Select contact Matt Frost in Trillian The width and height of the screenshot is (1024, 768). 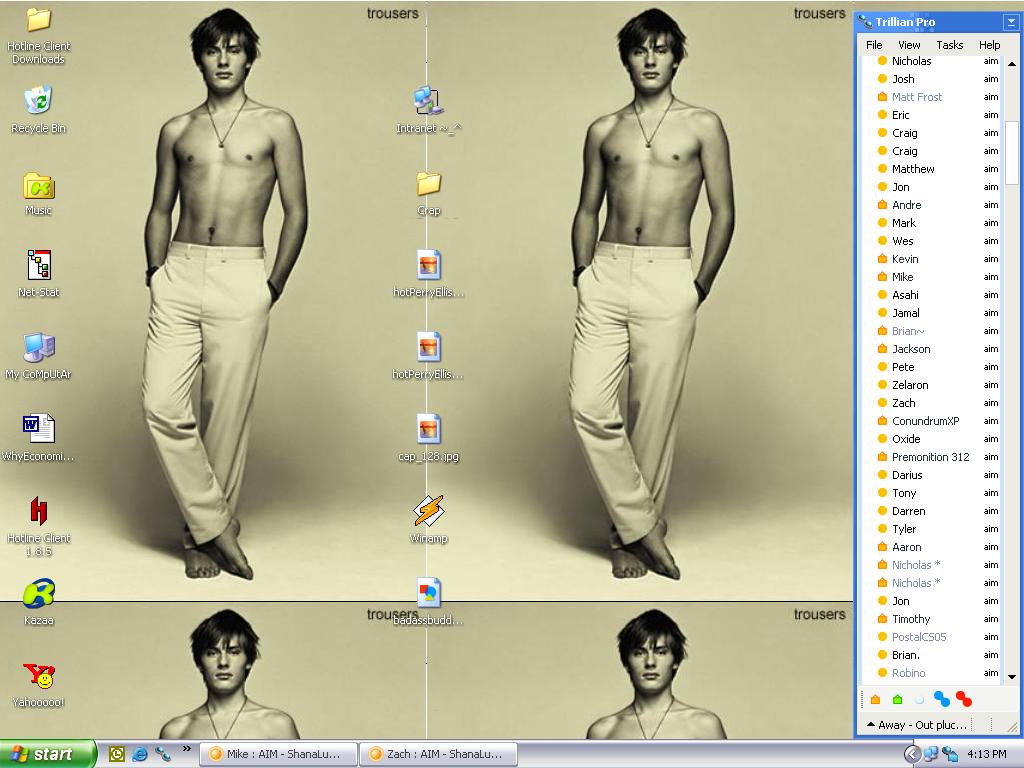930,97
